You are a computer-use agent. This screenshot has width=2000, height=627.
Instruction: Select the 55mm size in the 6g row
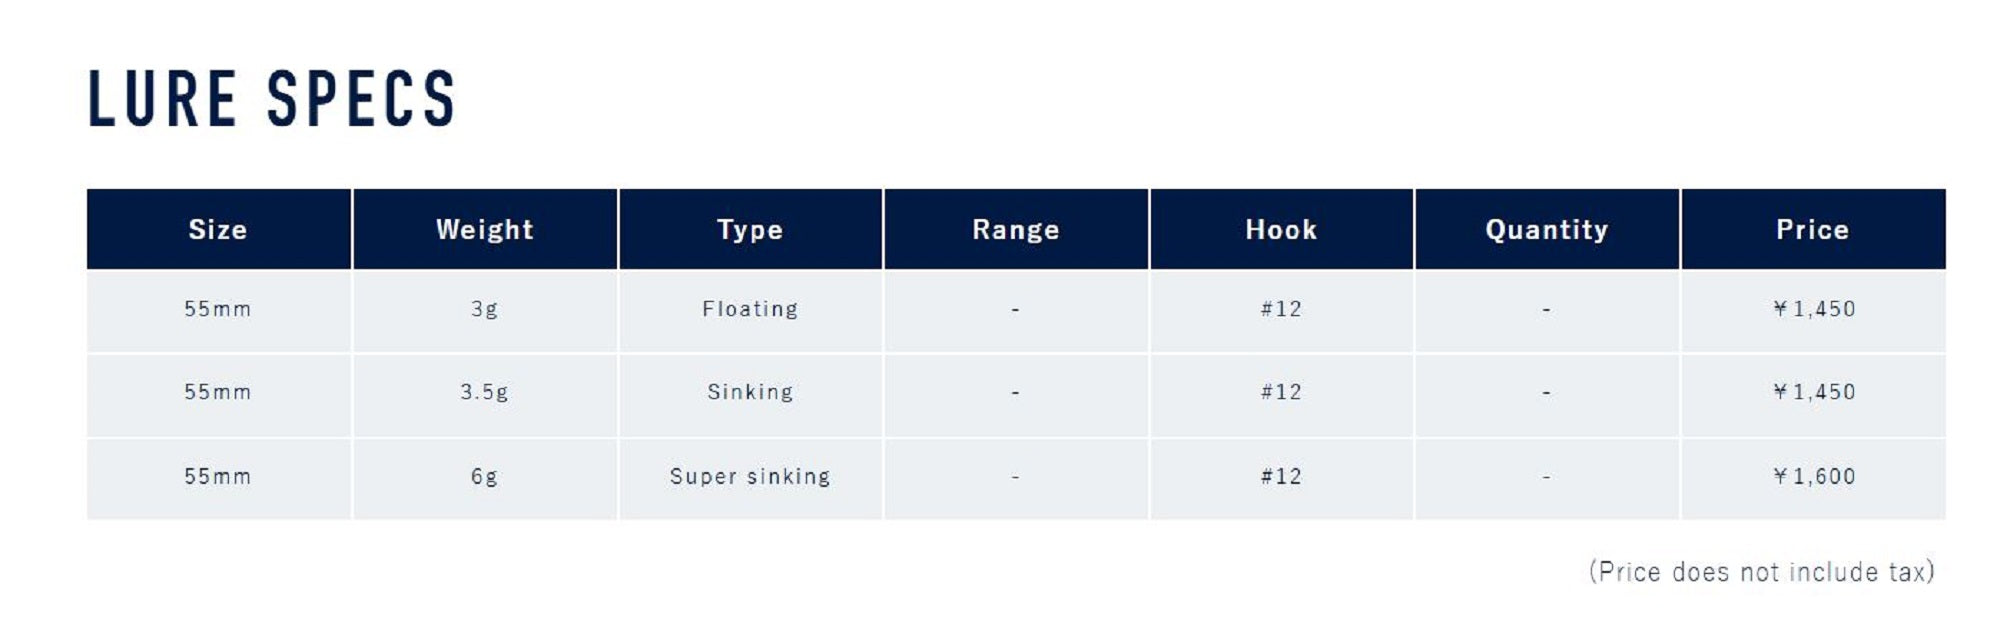pyautogui.click(x=218, y=477)
